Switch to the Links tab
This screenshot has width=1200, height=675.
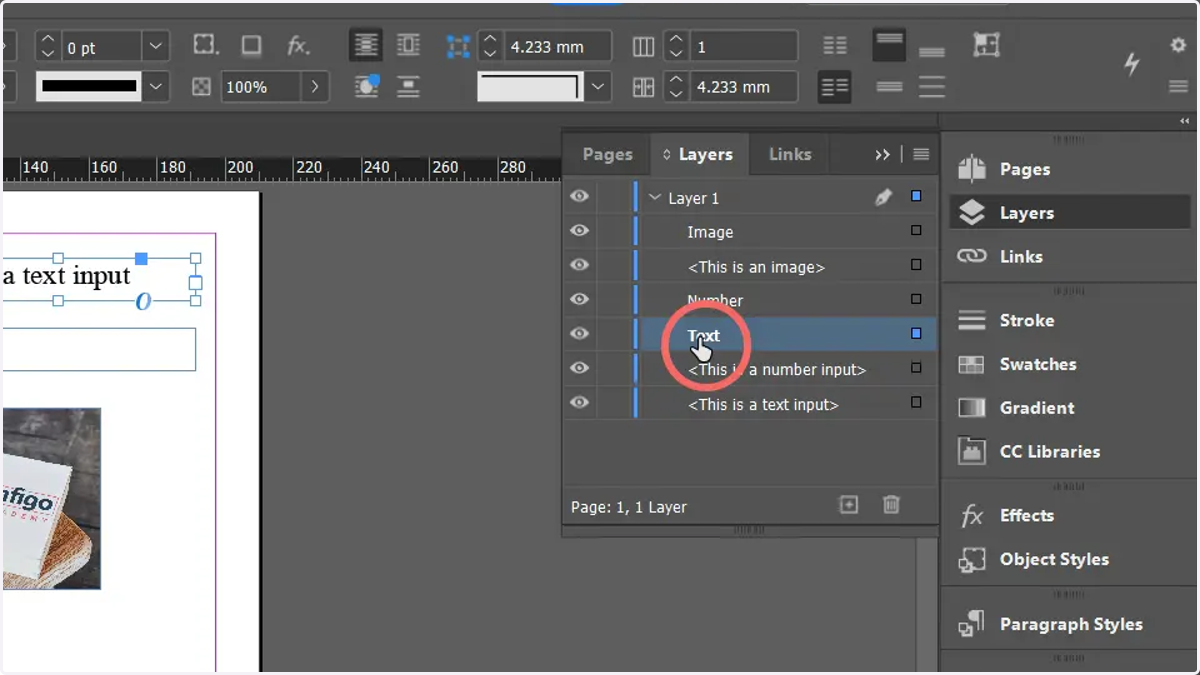coord(790,155)
